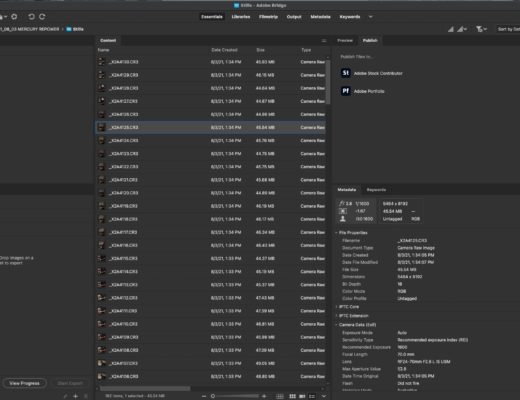The image size is (520, 400).
Task: Select file row _X2A4108.CR3
Action: 211,350
